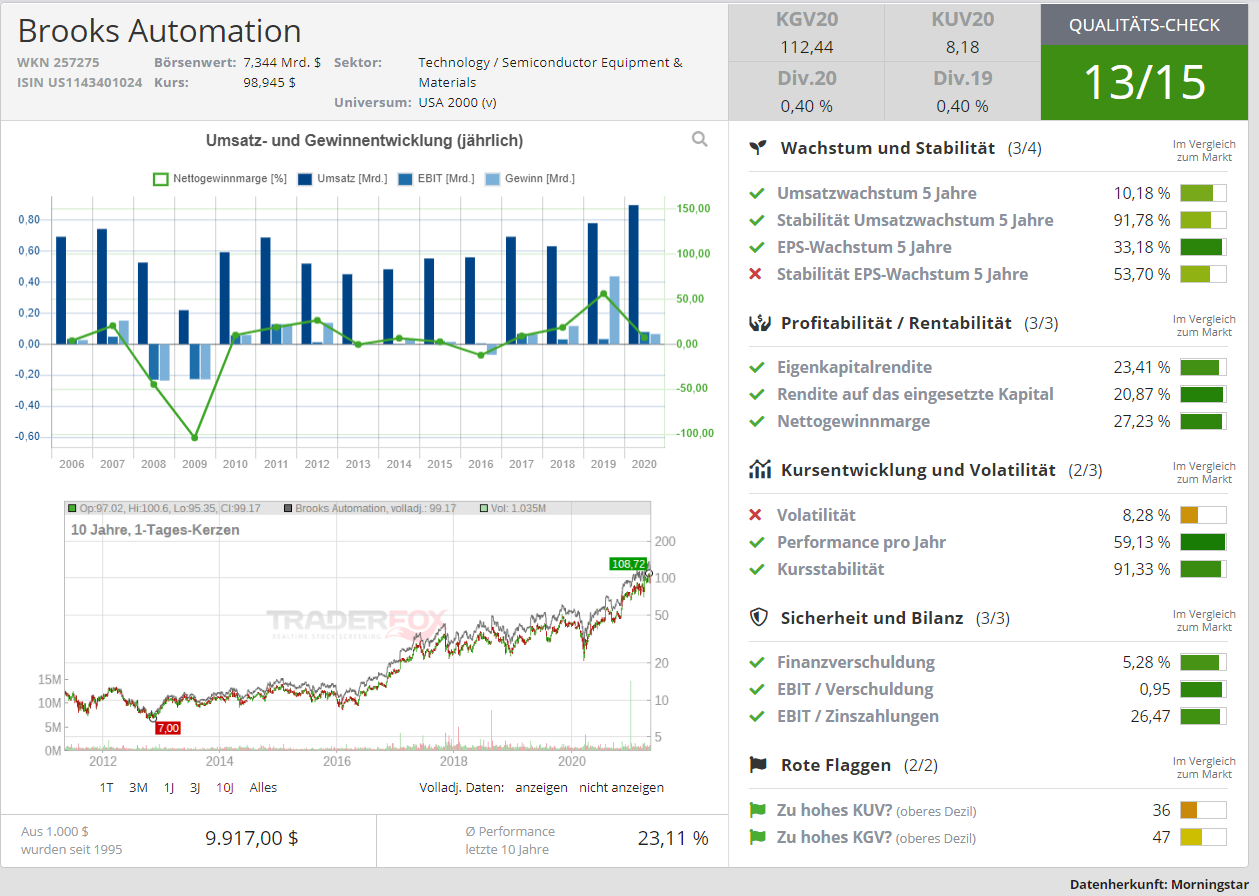Click the KUV20 value box

click(x=962, y=33)
